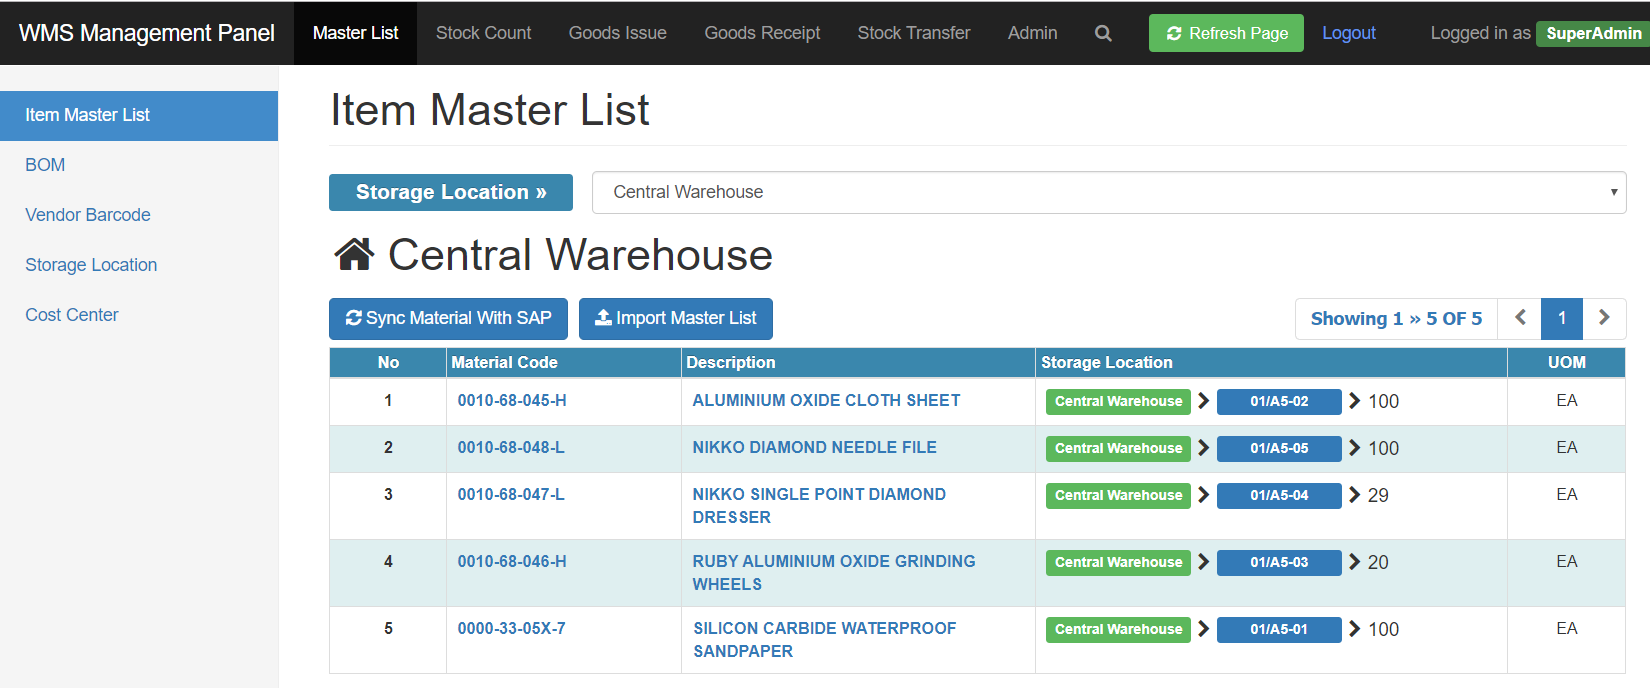
Task: Click Central Warehouse tag for row 3
Action: [1118, 496]
